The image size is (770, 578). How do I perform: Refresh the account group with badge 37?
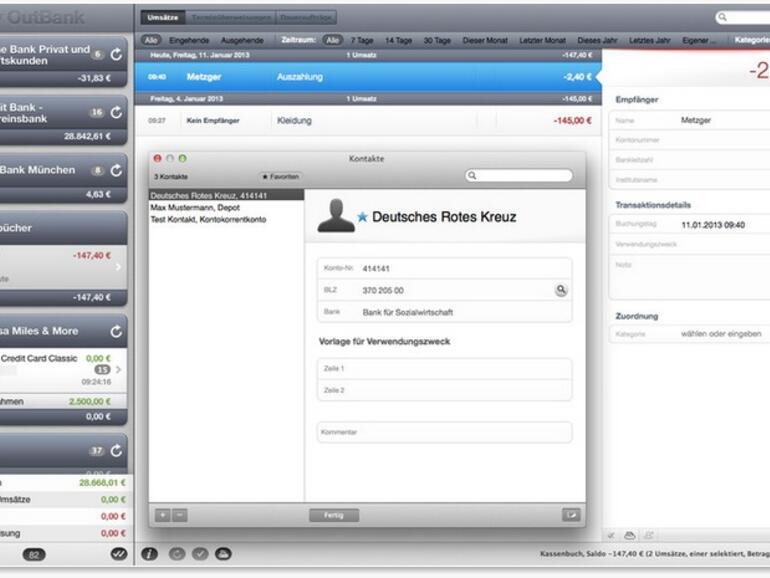click(116, 450)
